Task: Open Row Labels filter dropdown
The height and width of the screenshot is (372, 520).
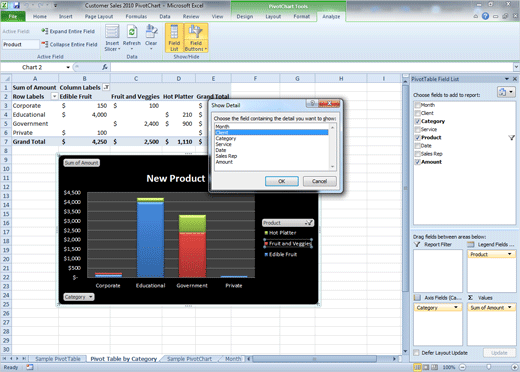Action: click(x=54, y=96)
